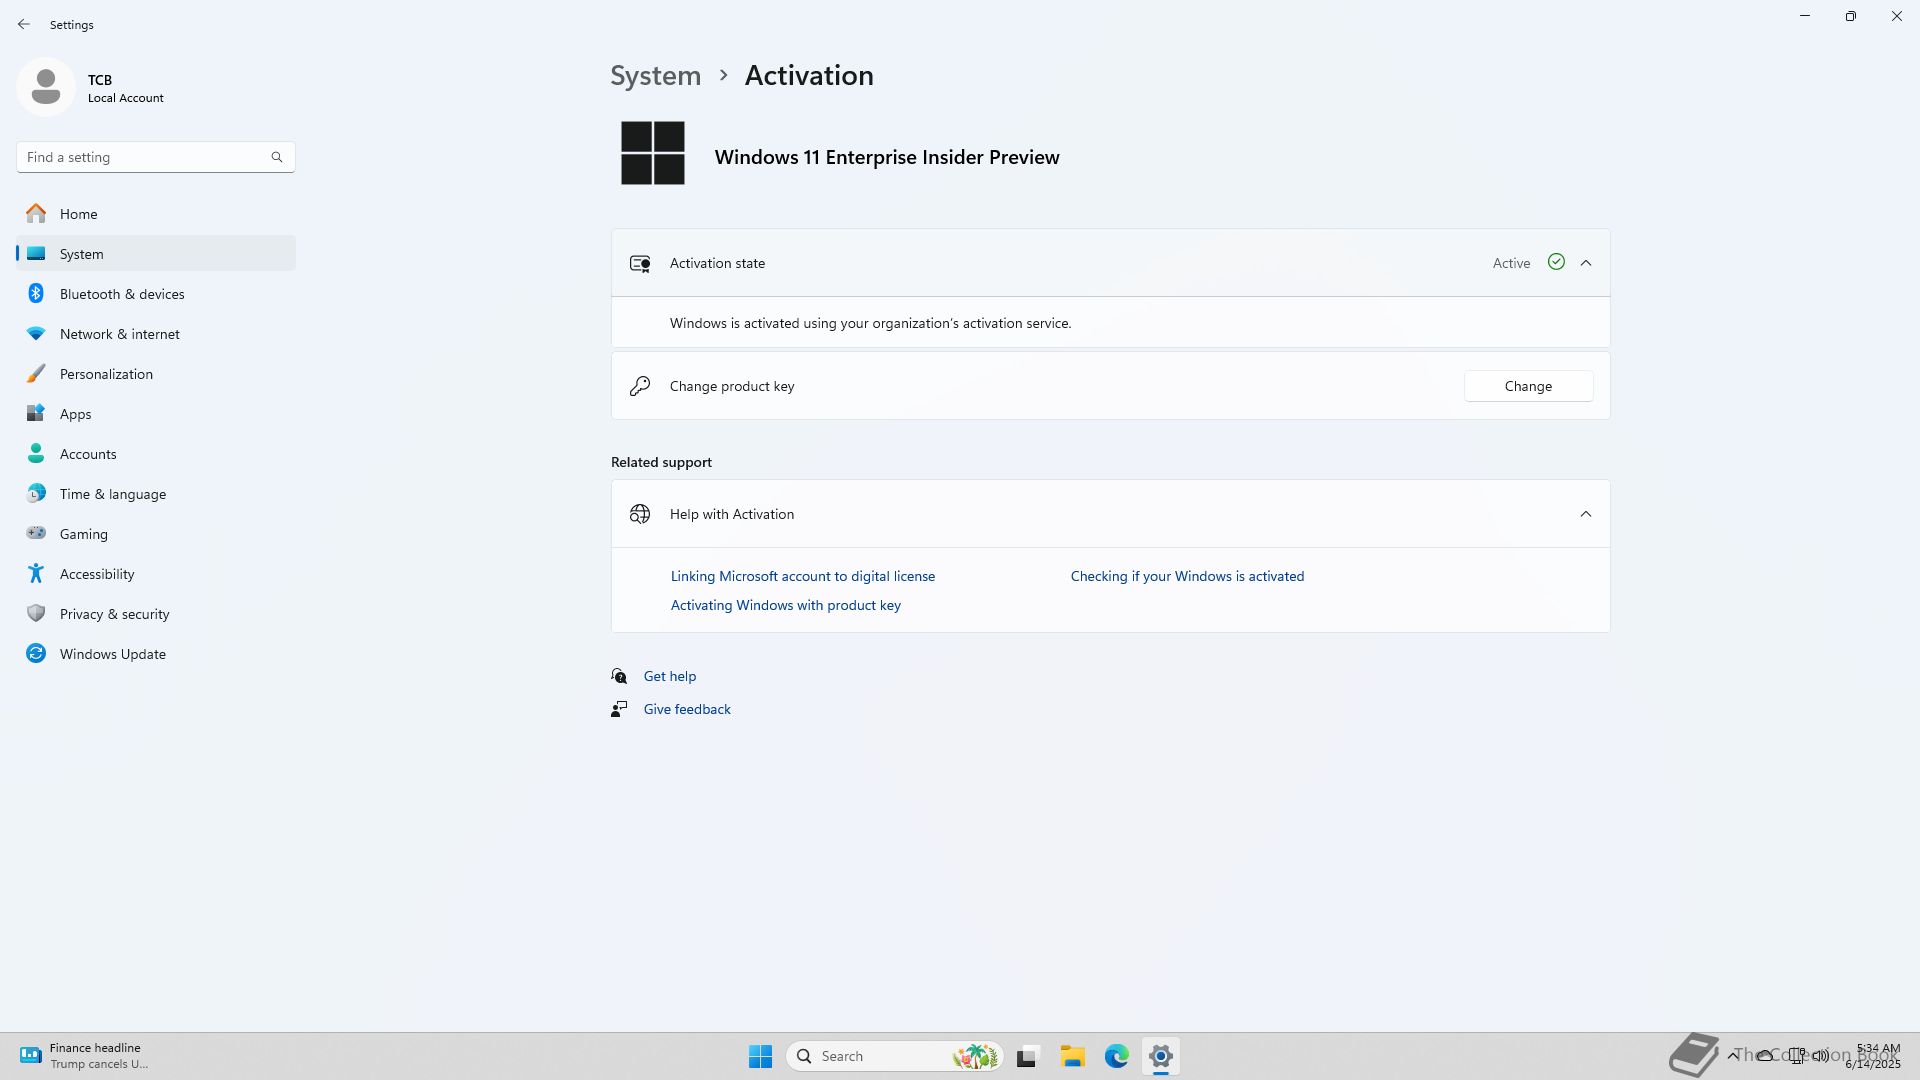Click the Change product key button
The height and width of the screenshot is (1080, 1920).
(1527, 386)
